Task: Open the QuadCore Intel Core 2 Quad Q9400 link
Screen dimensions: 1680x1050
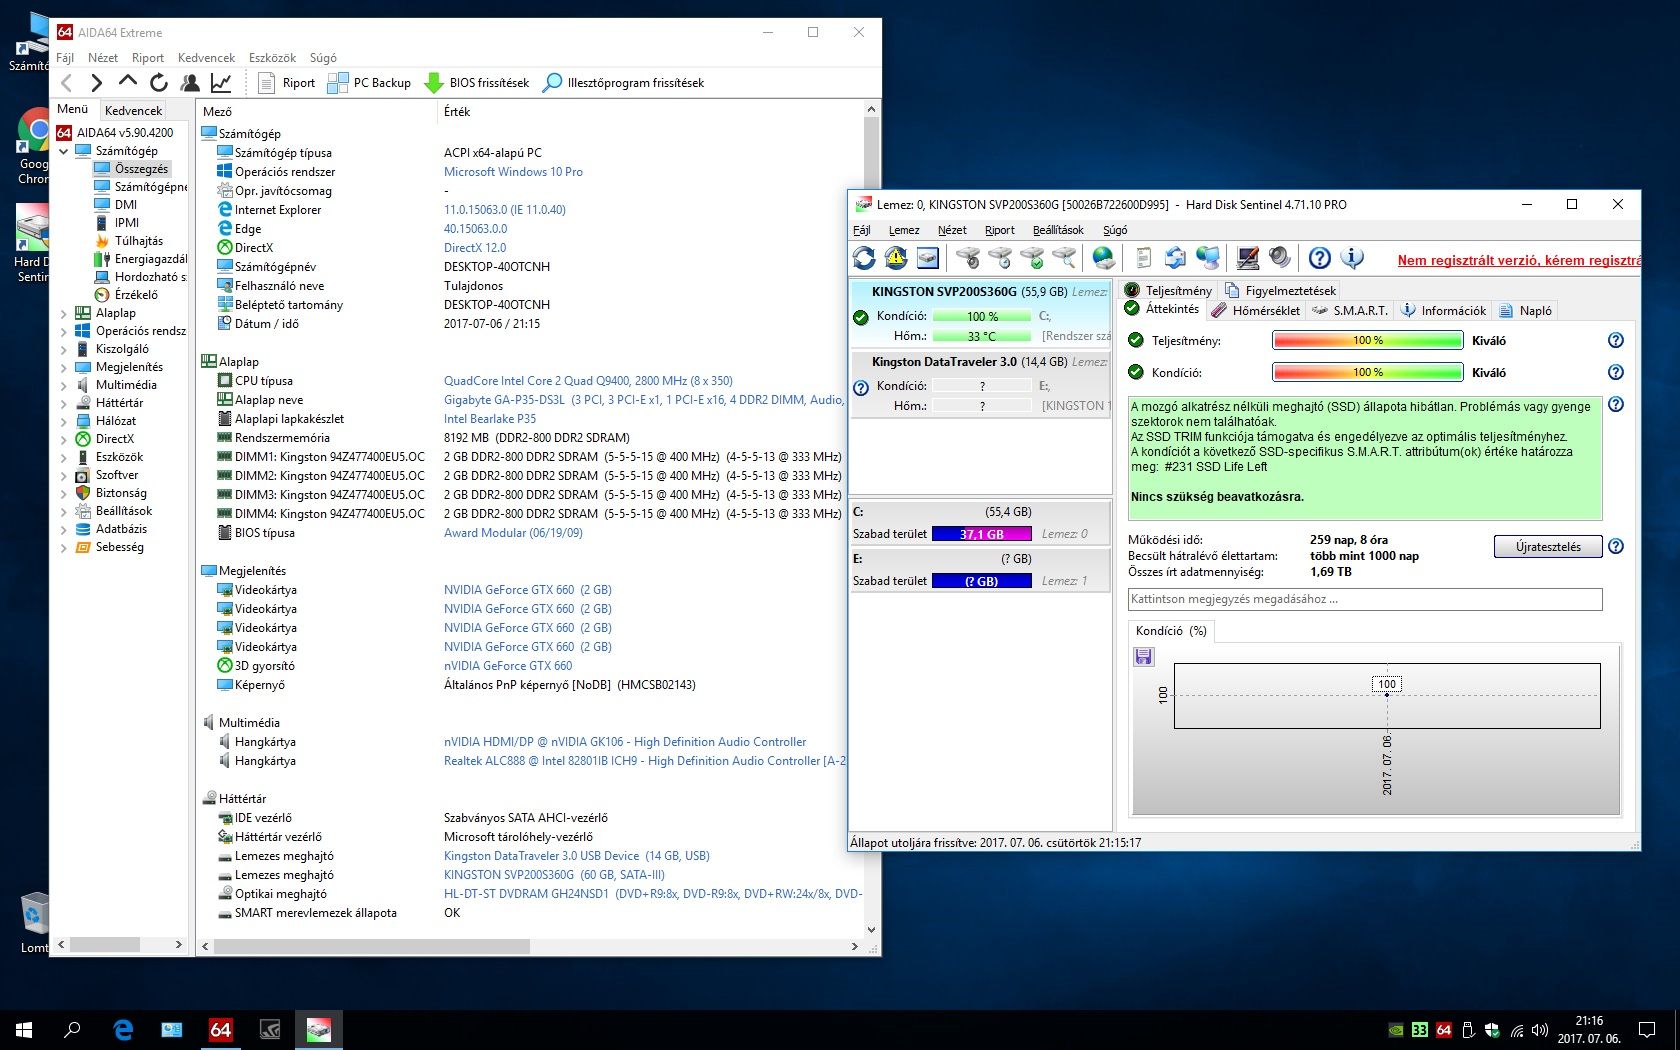Action: click(x=588, y=381)
